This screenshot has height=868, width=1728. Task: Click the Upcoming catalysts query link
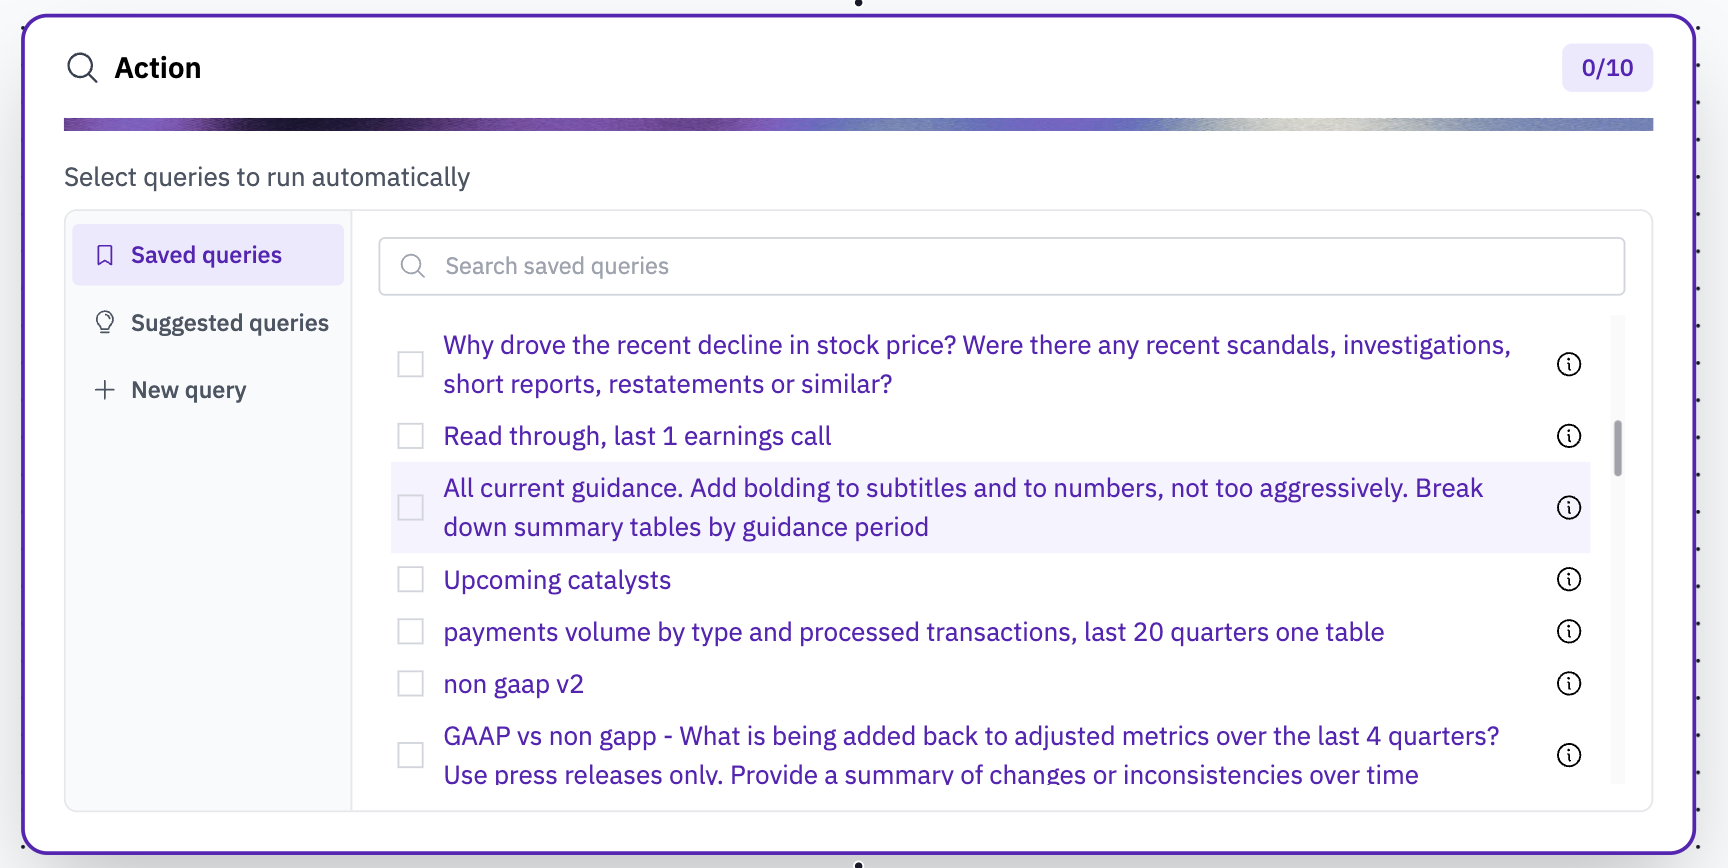(557, 580)
